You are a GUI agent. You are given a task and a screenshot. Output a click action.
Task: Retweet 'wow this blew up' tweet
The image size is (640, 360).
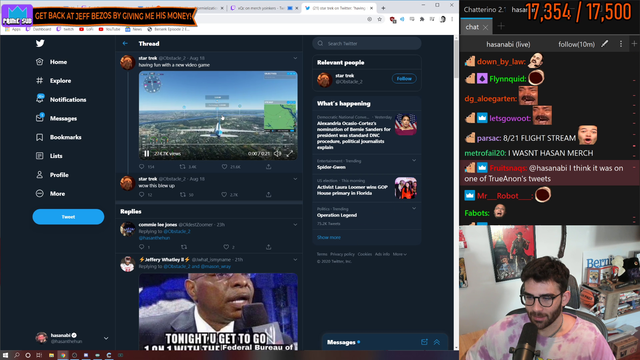(182, 195)
